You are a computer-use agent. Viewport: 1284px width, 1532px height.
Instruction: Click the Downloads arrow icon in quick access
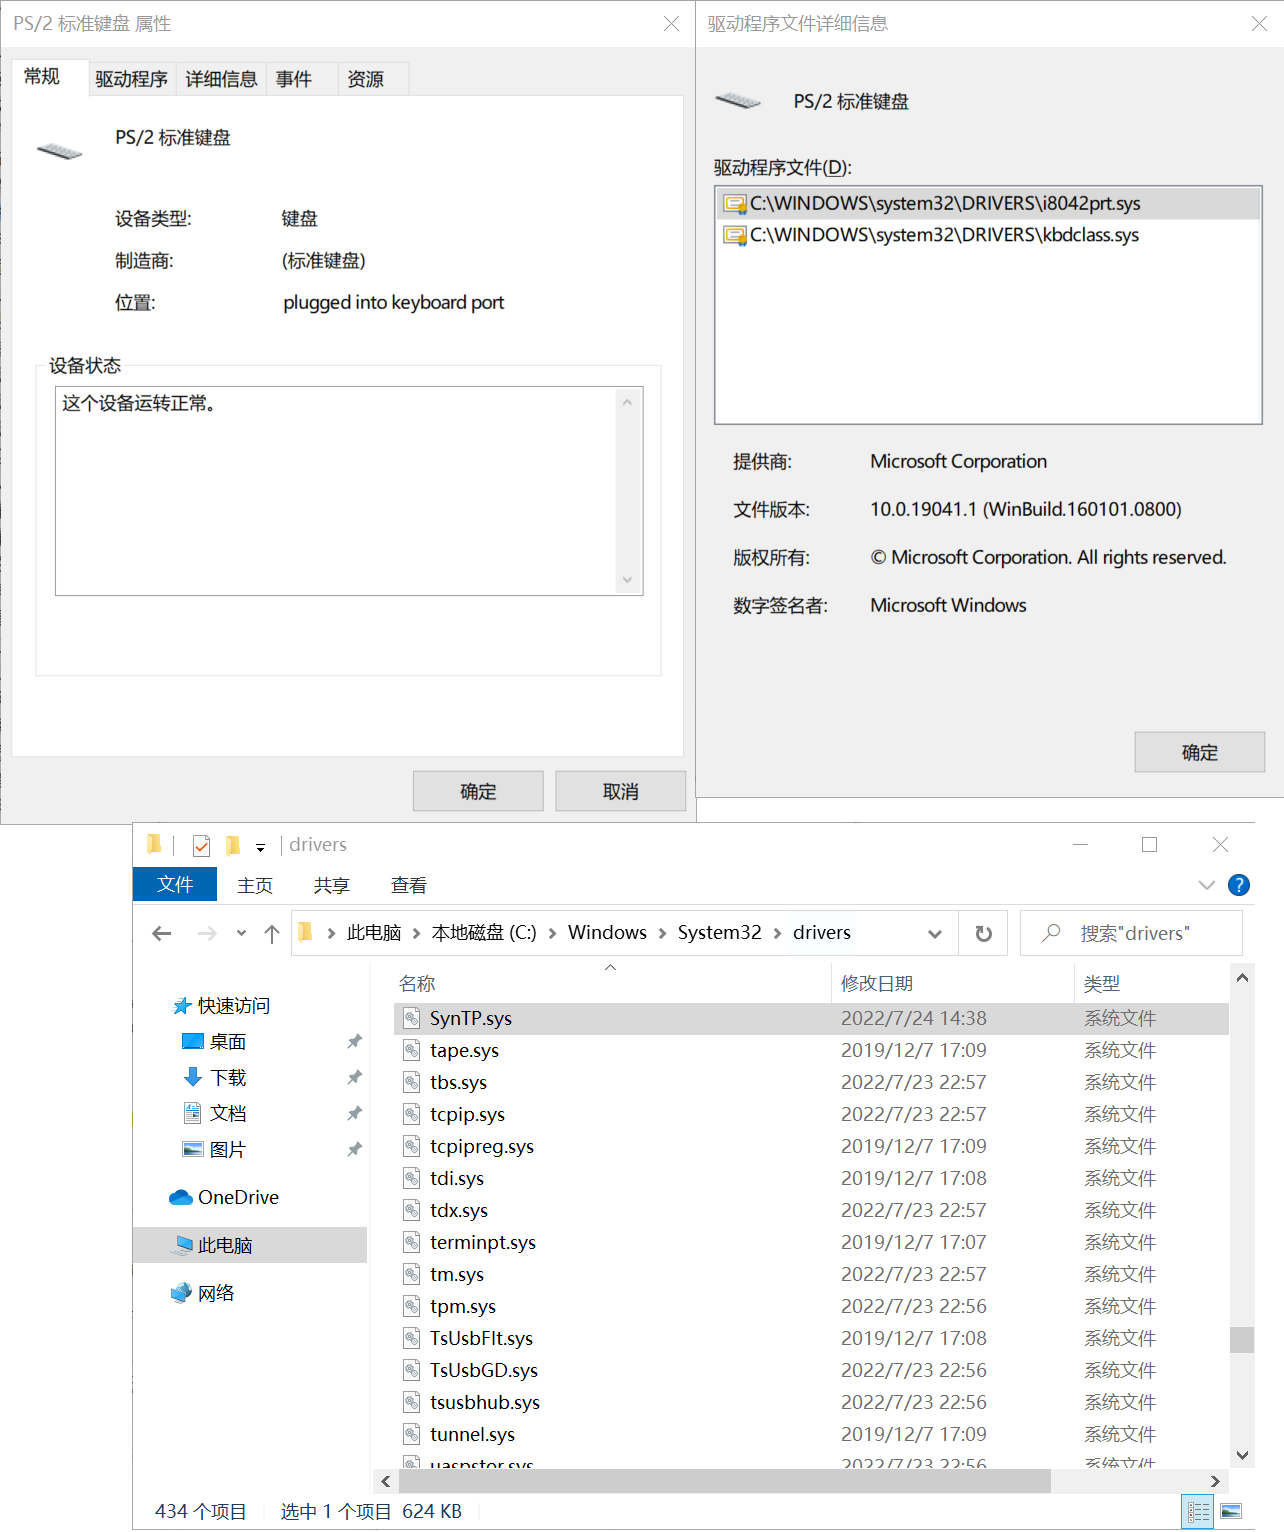pyautogui.click(x=193, y=1077)
